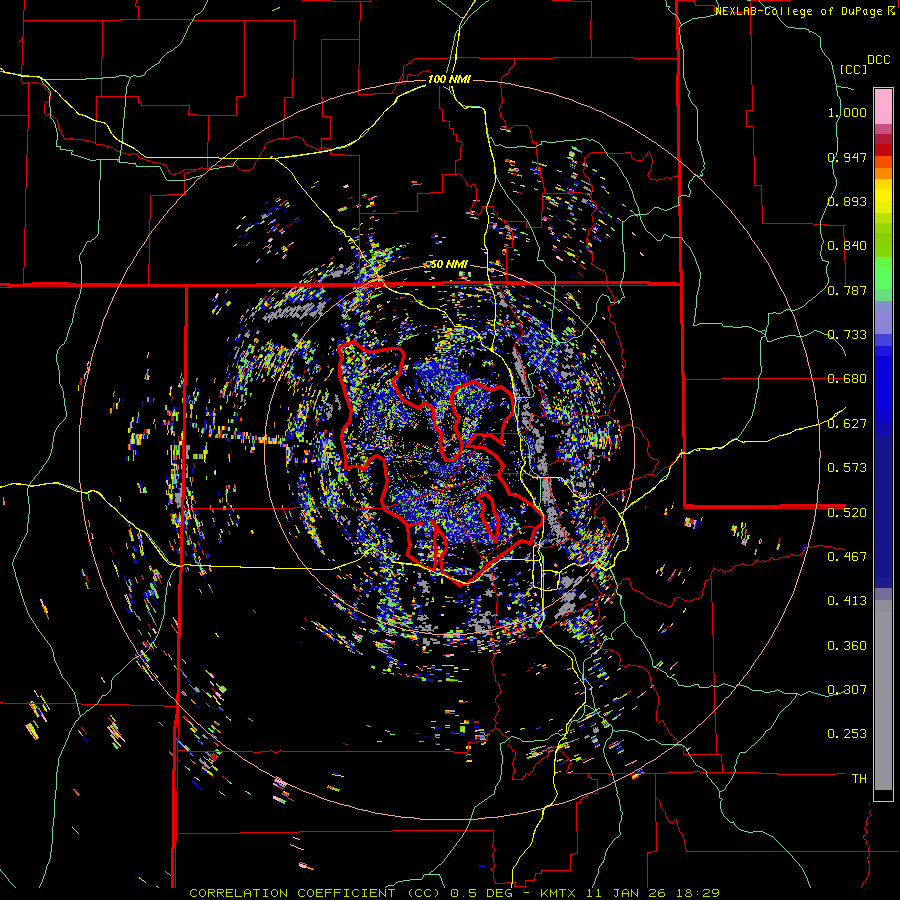This screenshot has height=900, width=900.
Task: Click the [CC] unit label
Action: click(854, 69)
